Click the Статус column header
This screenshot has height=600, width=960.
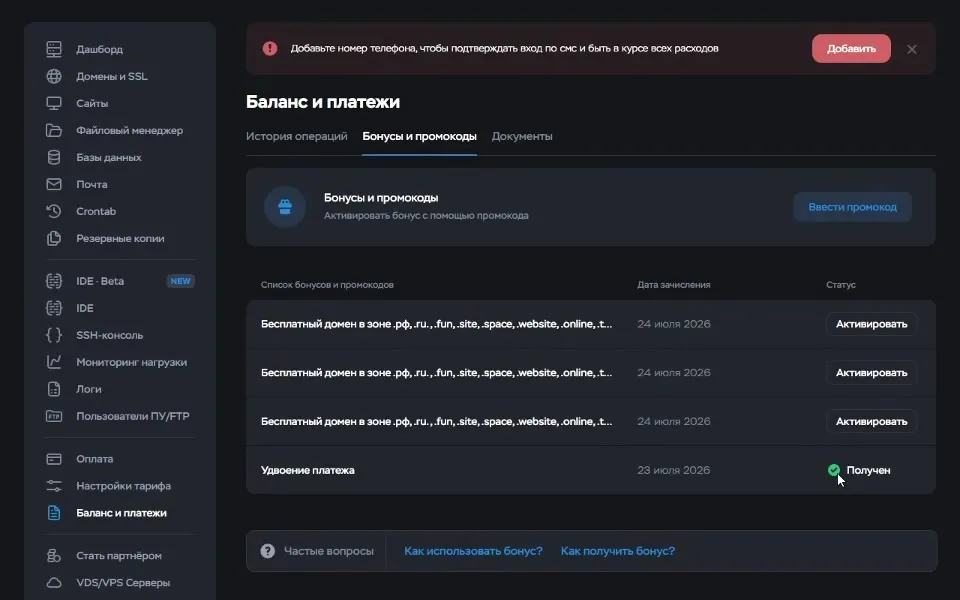[841, 285]
